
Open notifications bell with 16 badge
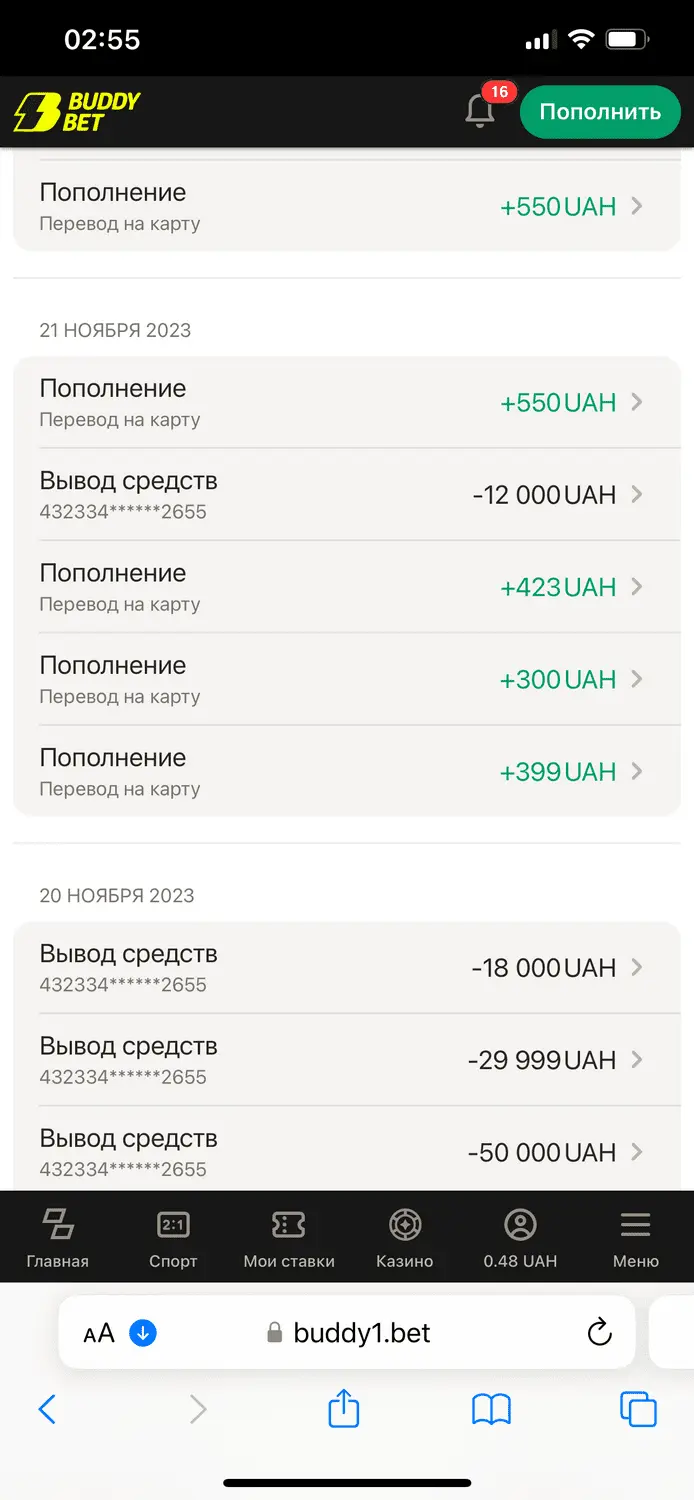tap(481, 111)
